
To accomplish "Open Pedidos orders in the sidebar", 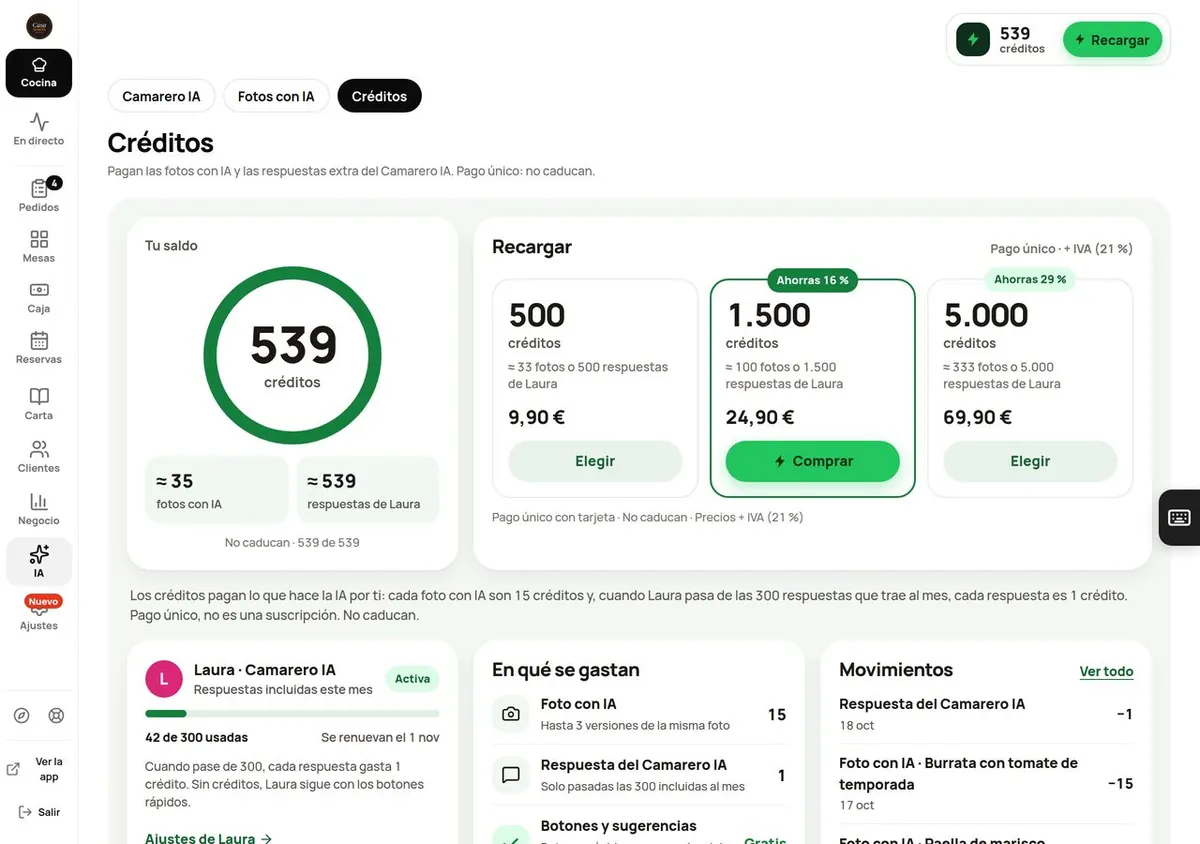I will pos(39,195).
